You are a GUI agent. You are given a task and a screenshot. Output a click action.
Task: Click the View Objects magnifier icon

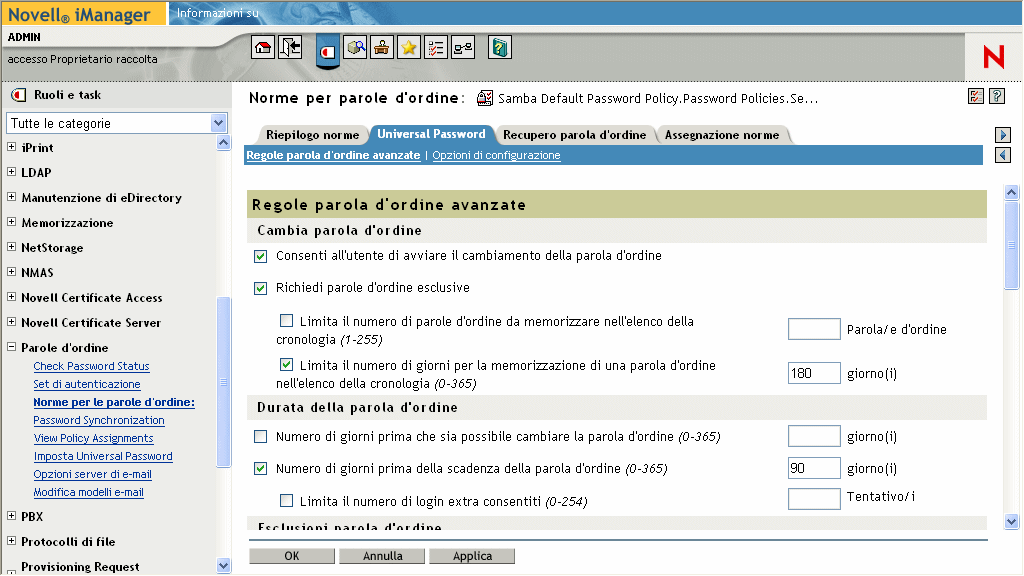356,47
